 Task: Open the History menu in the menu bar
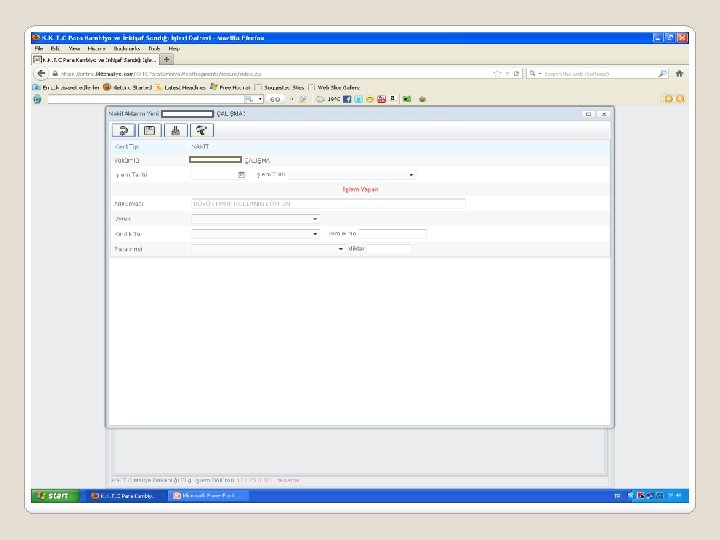point(96,49)
